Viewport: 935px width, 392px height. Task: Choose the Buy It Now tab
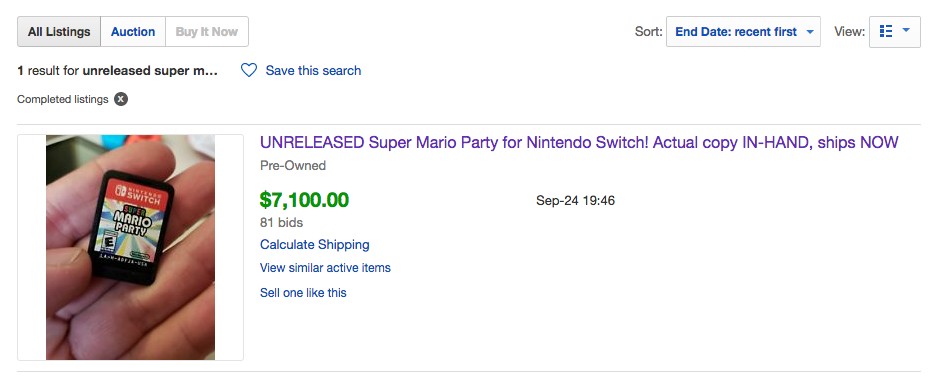click(x=207, y=32)
